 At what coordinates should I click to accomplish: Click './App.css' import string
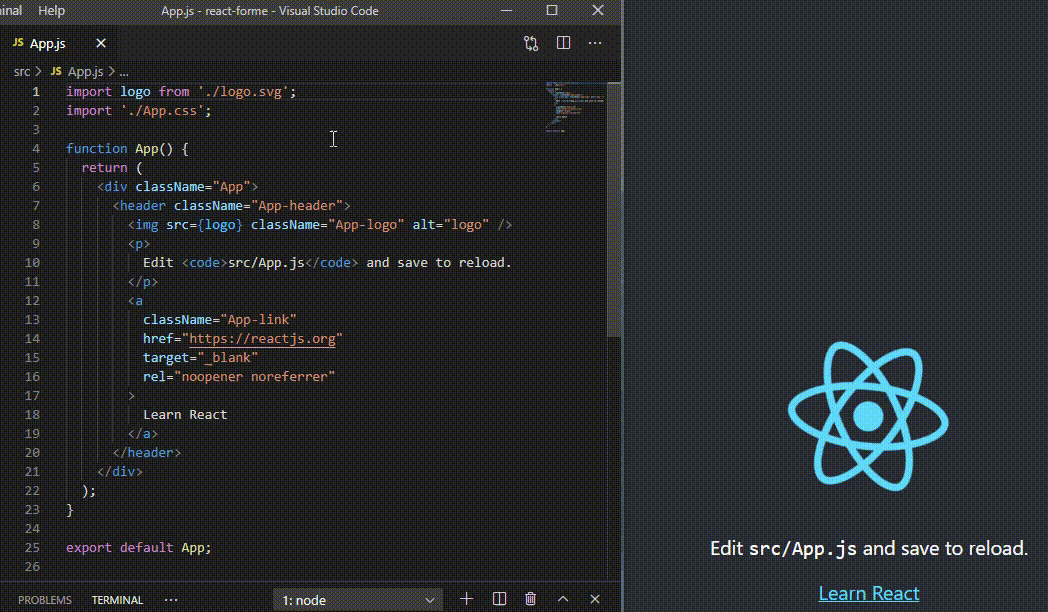162,111
